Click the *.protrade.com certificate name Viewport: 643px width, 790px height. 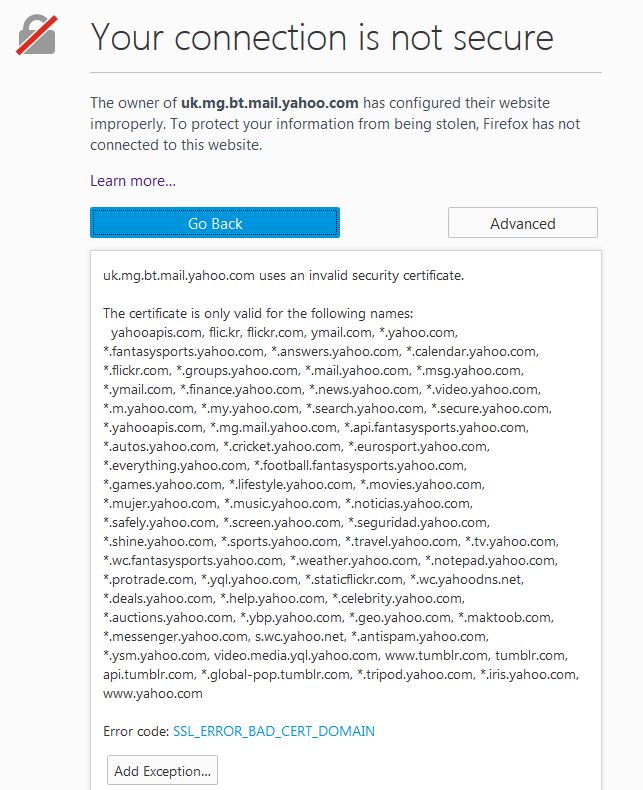(x=148, y=579)
